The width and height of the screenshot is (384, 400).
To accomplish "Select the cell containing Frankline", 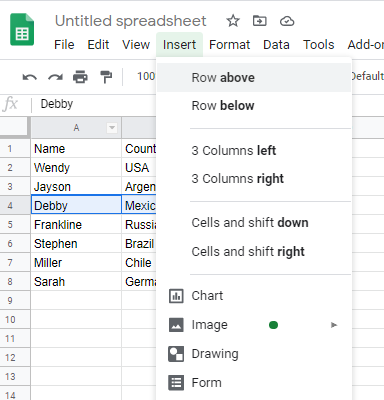I will click(76, 224).
